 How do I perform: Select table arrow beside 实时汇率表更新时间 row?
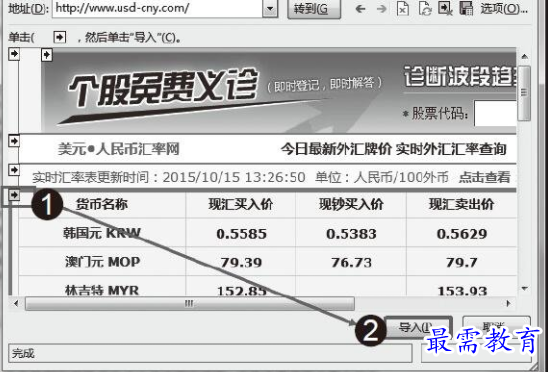coord(14,170)
